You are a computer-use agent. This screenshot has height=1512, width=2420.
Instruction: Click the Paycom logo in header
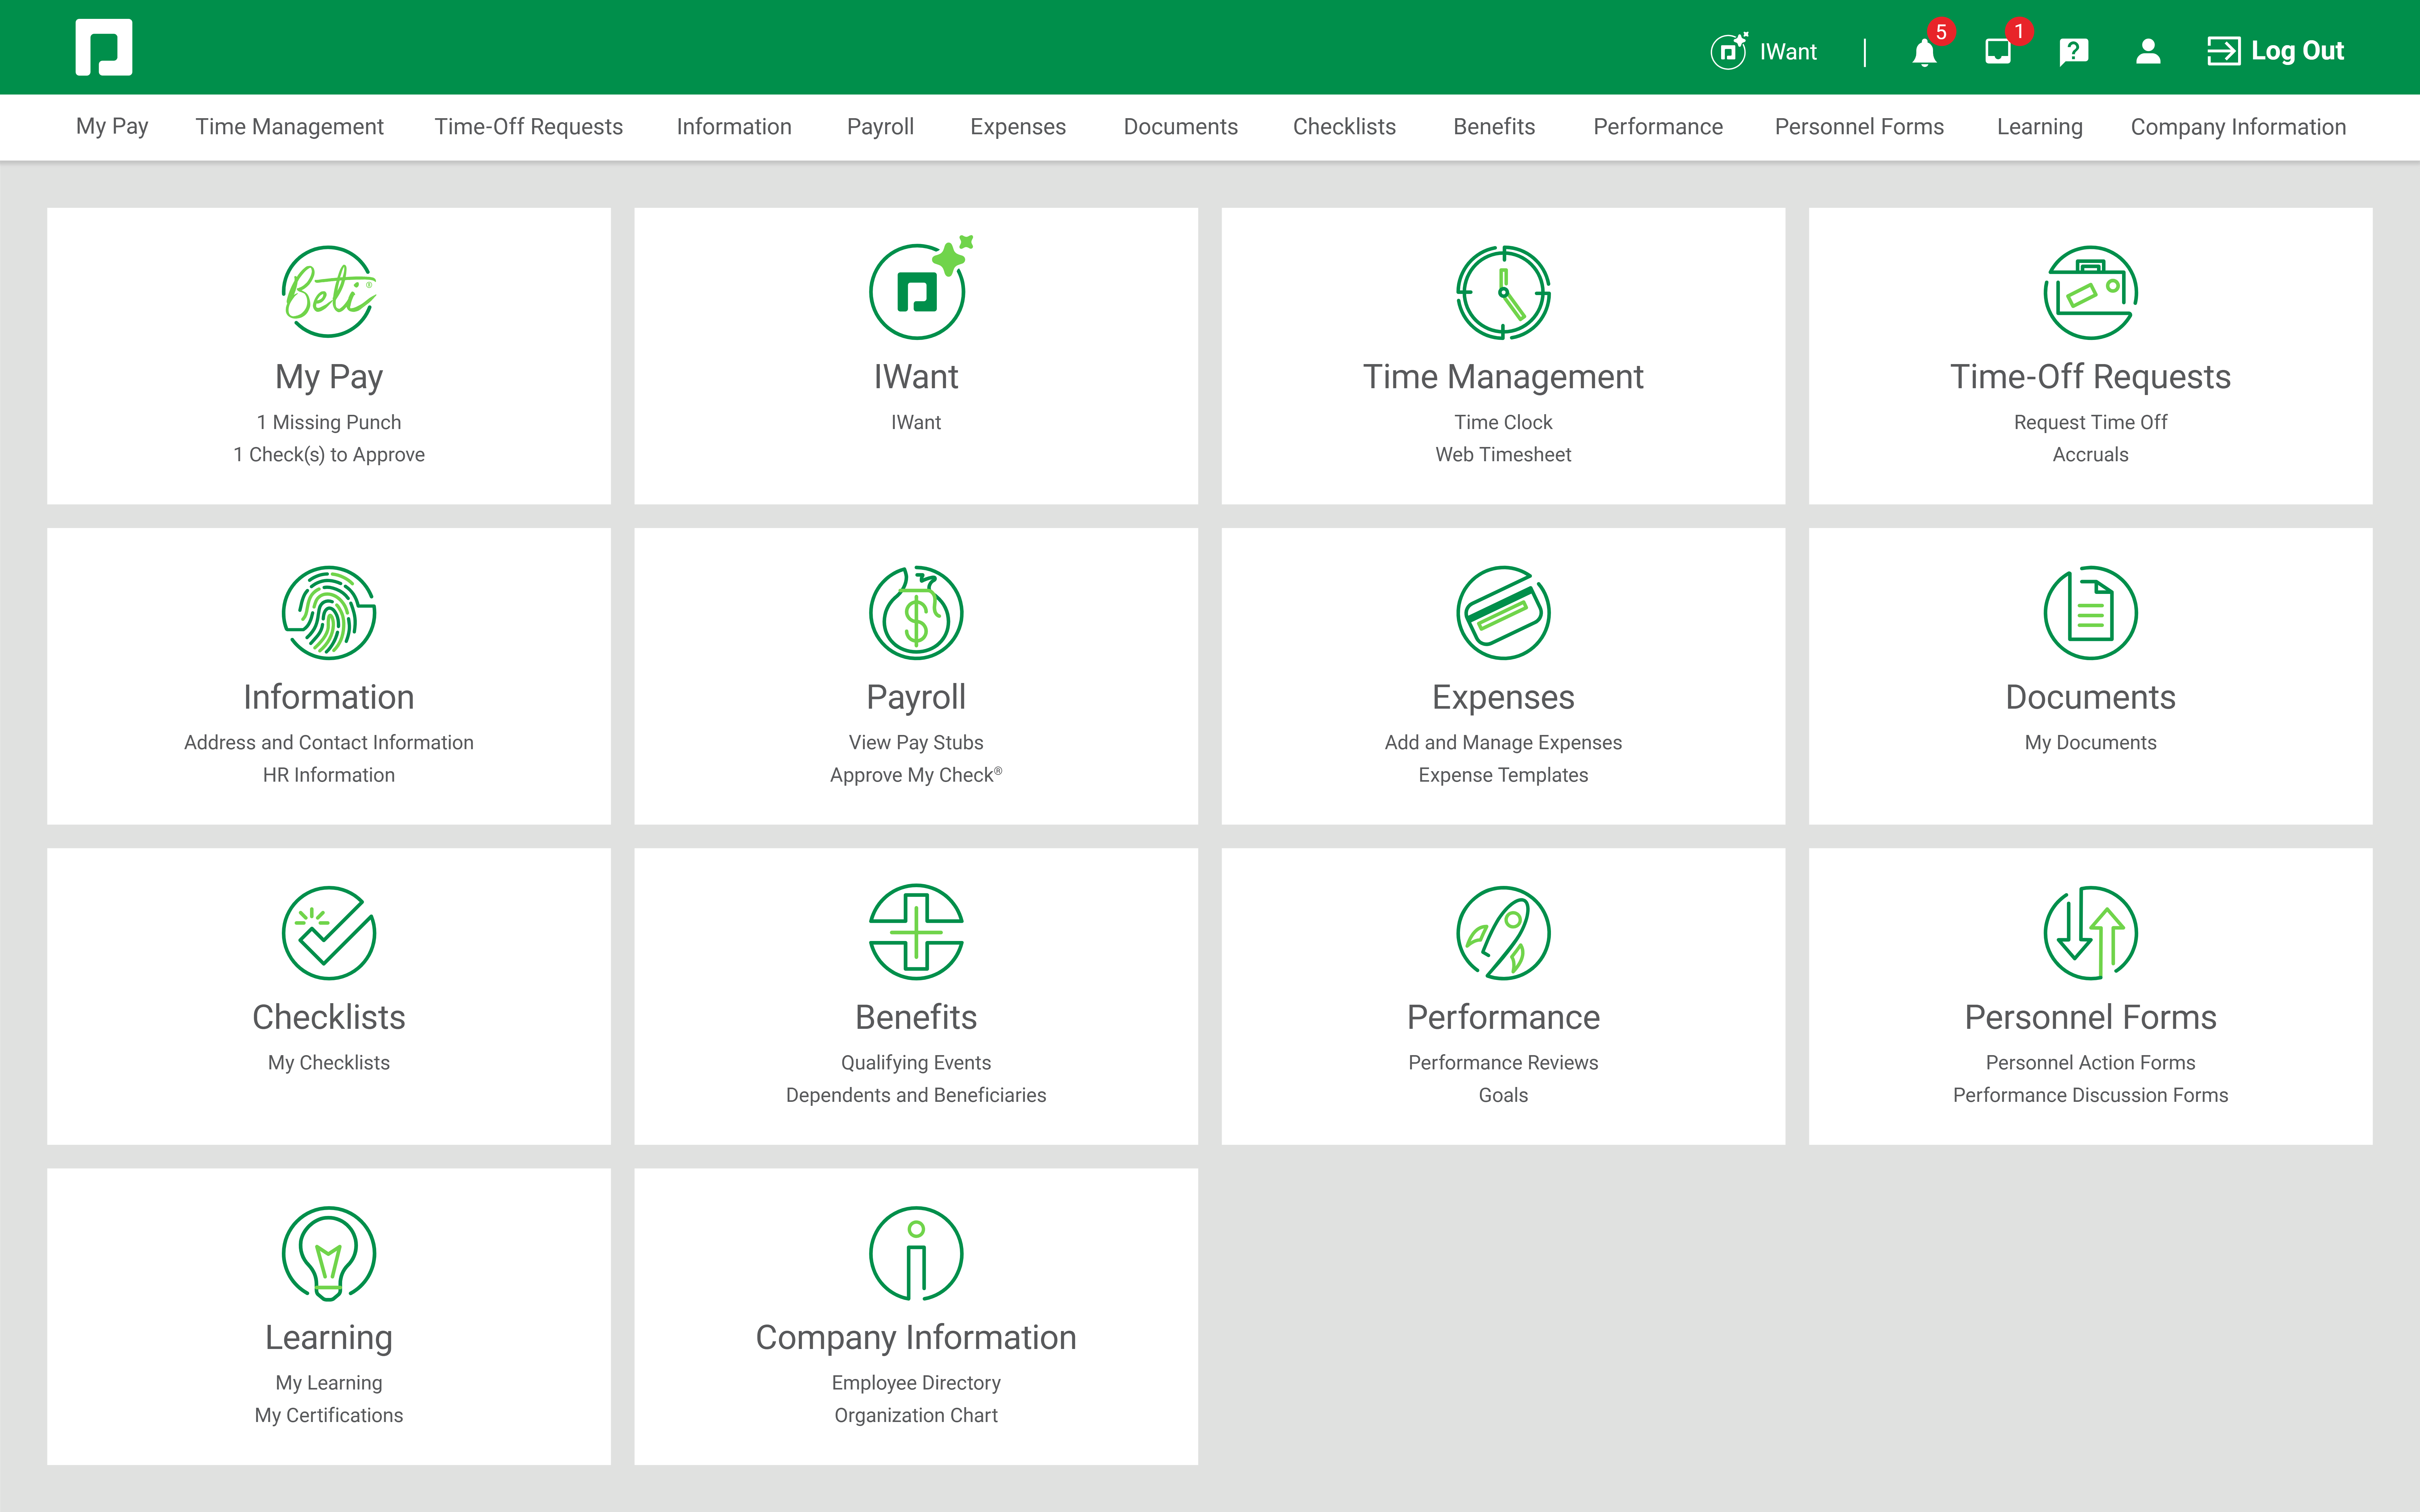[x=104, y=47]
